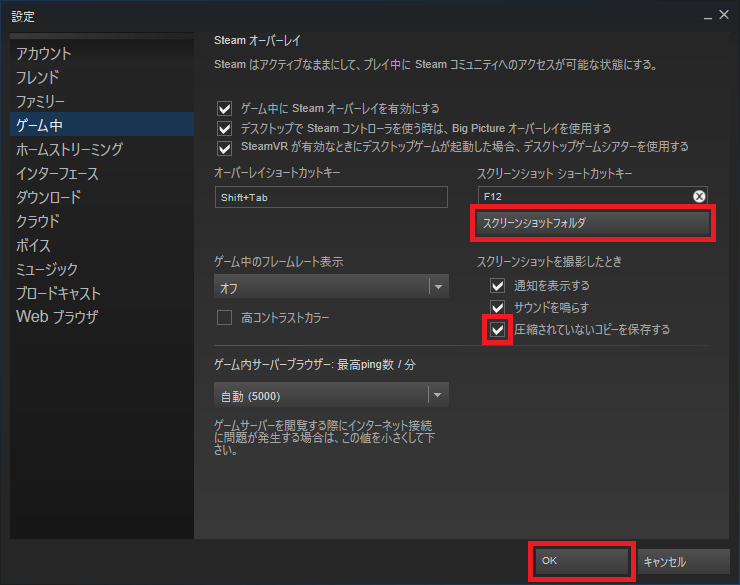The width and height of the screenshot is (740, 585).
Task: Open アカウント settings category
Action: pyautogui.click(x=102, y=53)
